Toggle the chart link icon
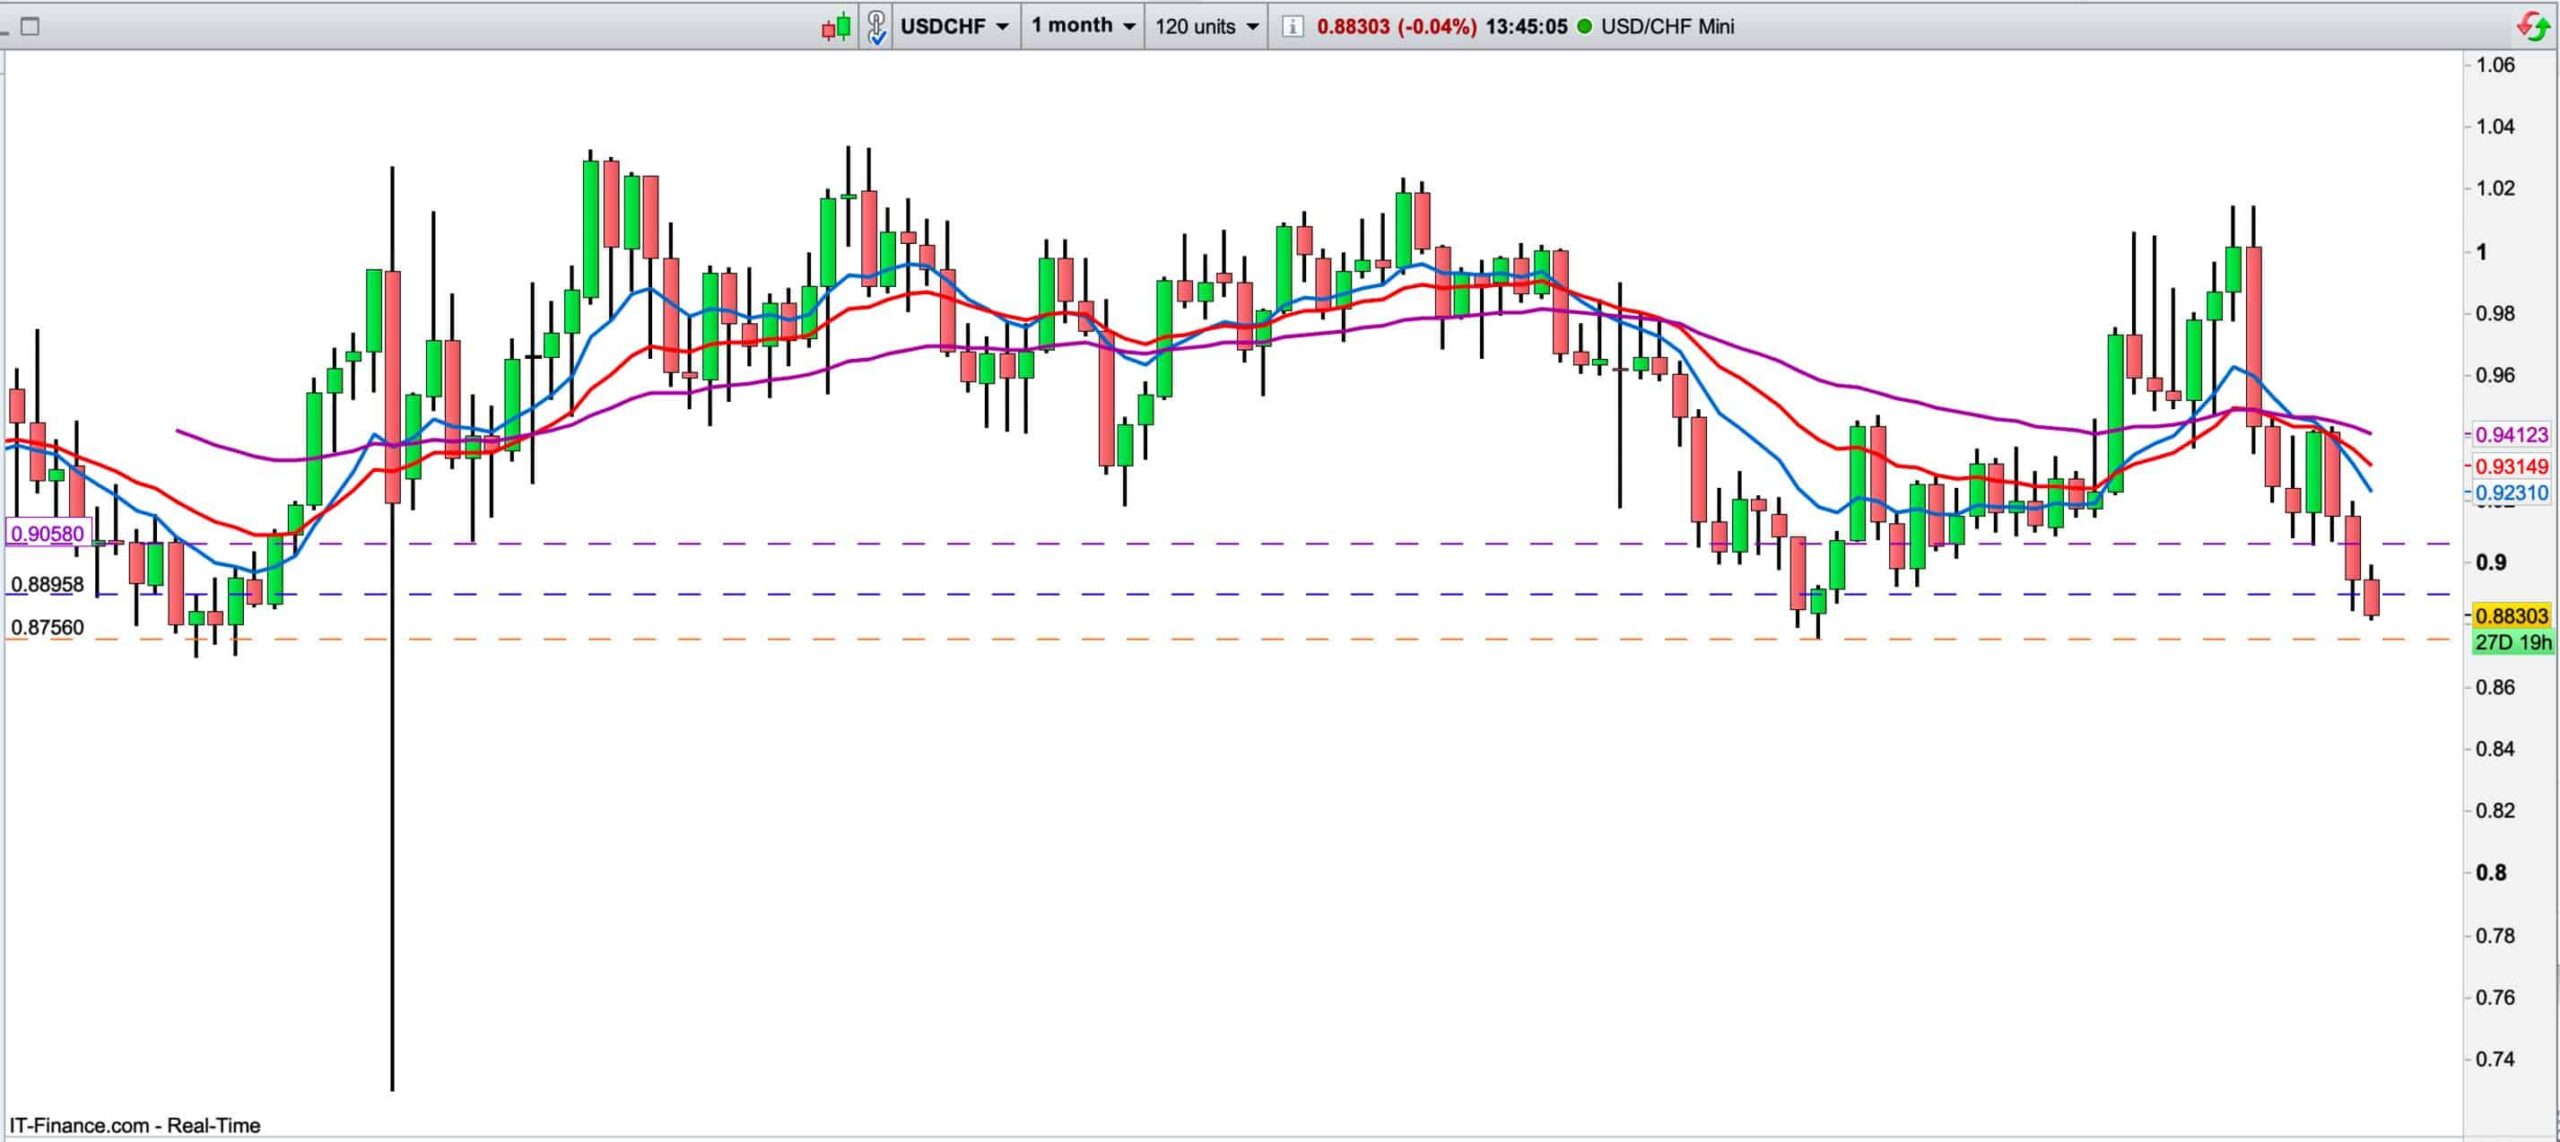 [x=876, y=26]
